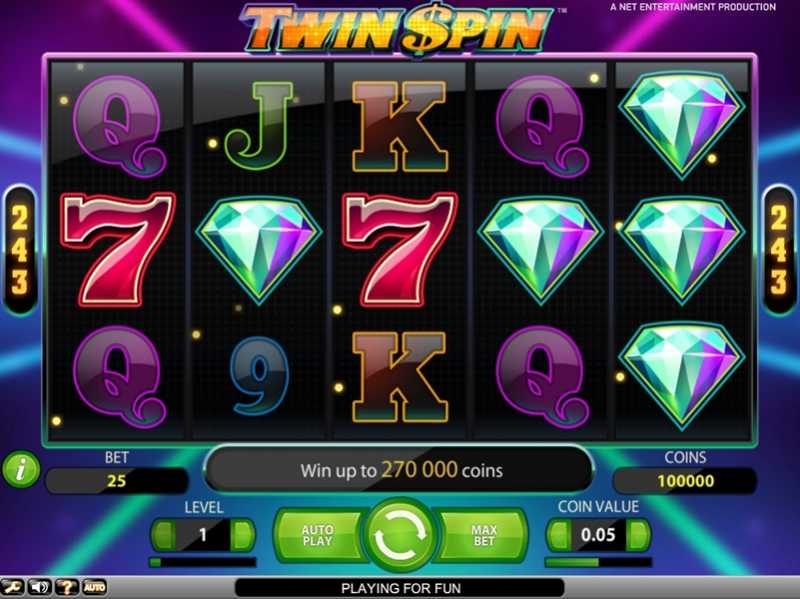
Task: Click the wrench settings icon
Action: click(12, 587)
